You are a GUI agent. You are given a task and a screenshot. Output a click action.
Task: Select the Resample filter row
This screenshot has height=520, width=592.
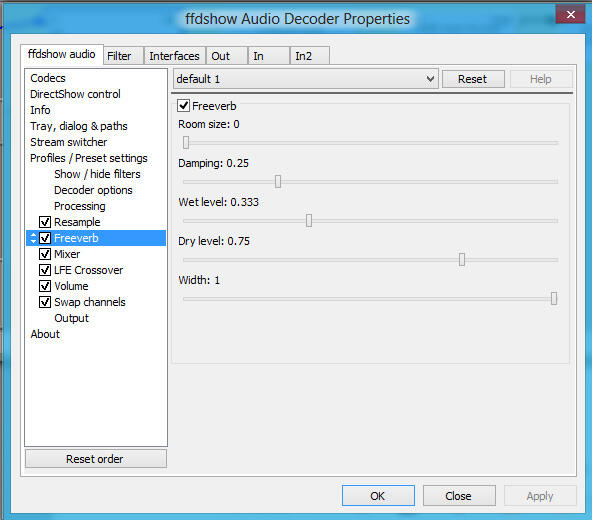coord(77,222)
